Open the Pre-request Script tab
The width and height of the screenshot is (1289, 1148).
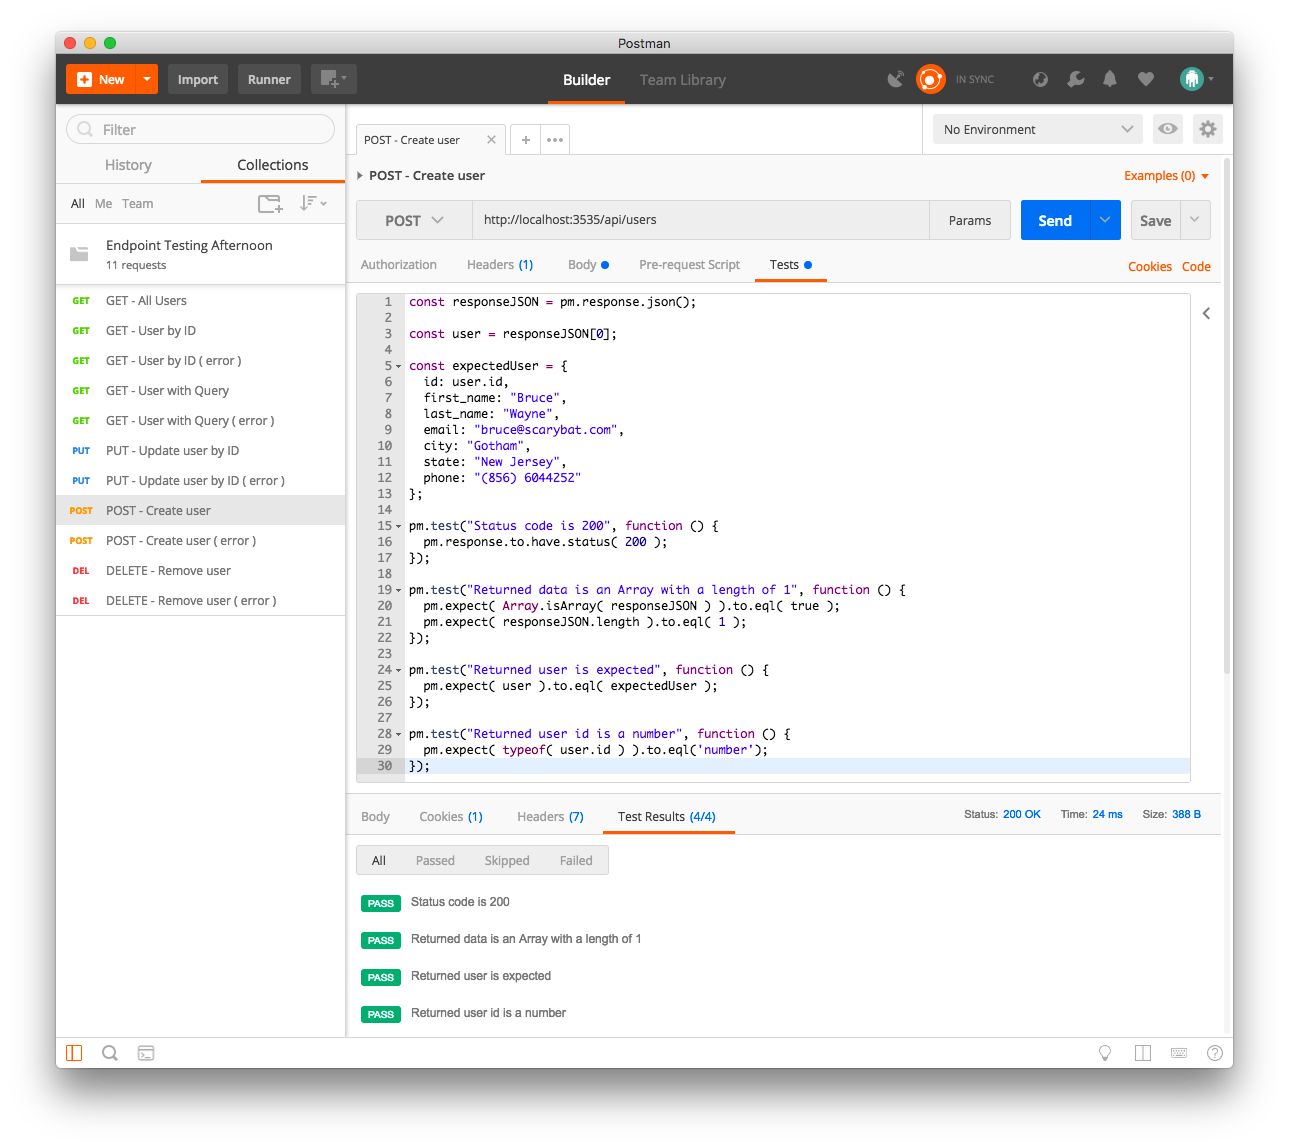coord(690,265)
